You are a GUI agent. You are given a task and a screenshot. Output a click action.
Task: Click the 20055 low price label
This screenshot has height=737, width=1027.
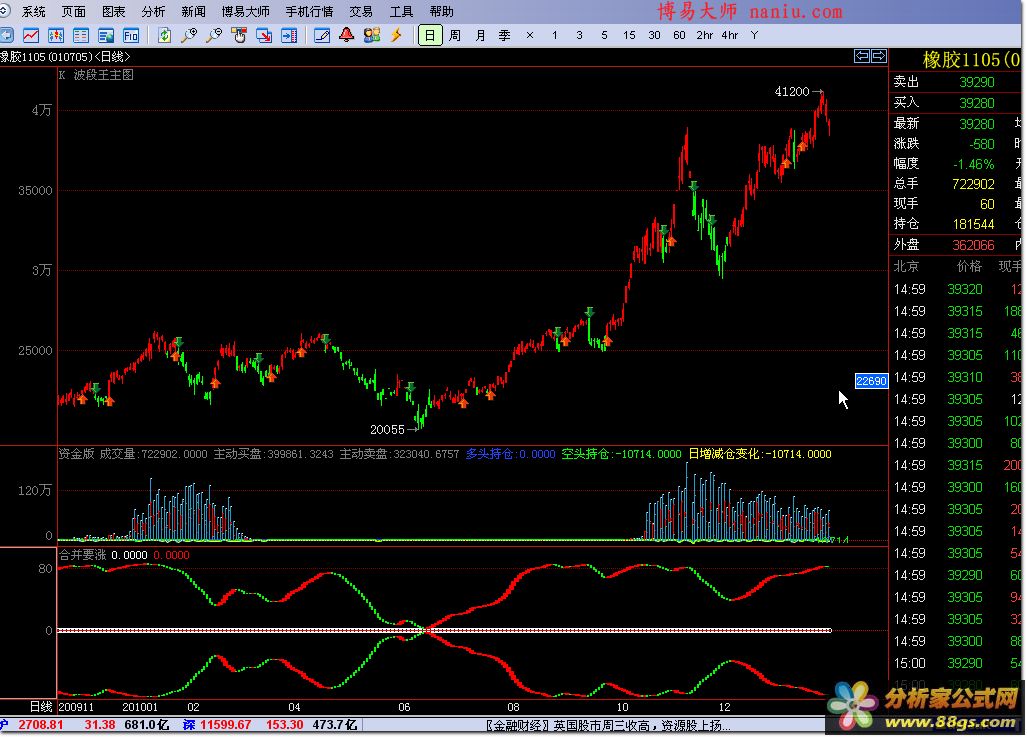click(387, 429)
